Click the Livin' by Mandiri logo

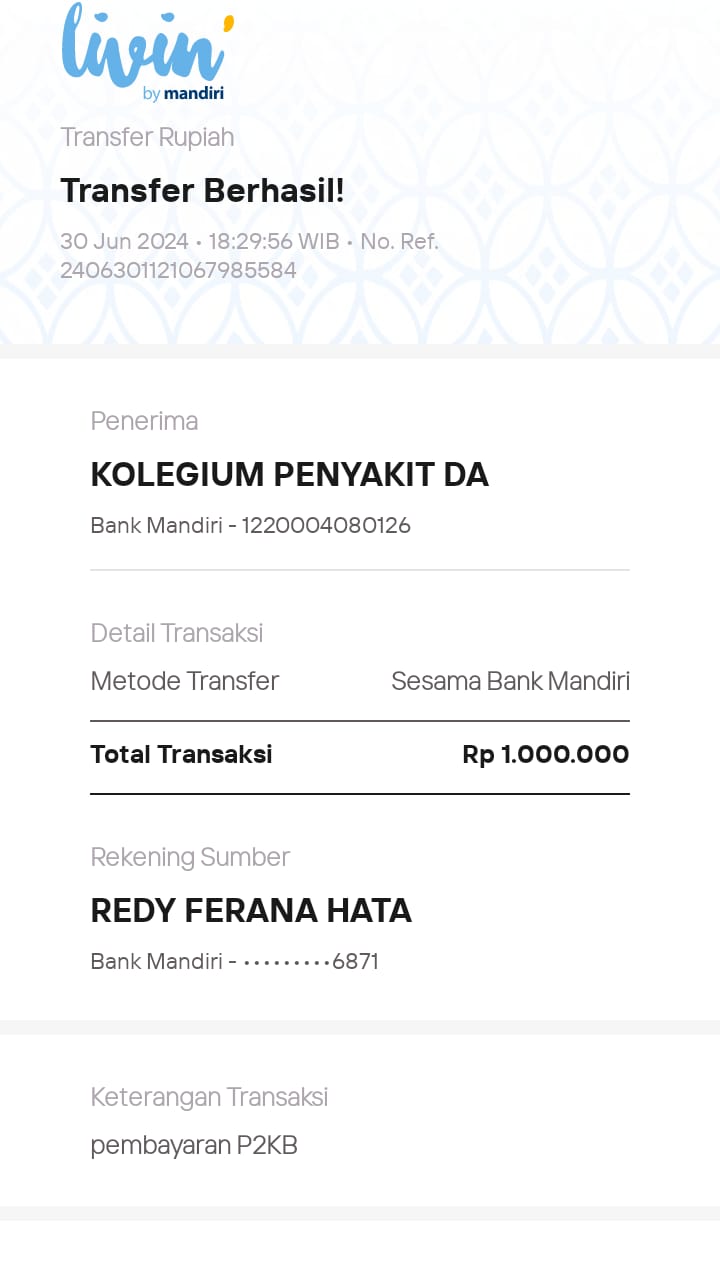(148, 53)
